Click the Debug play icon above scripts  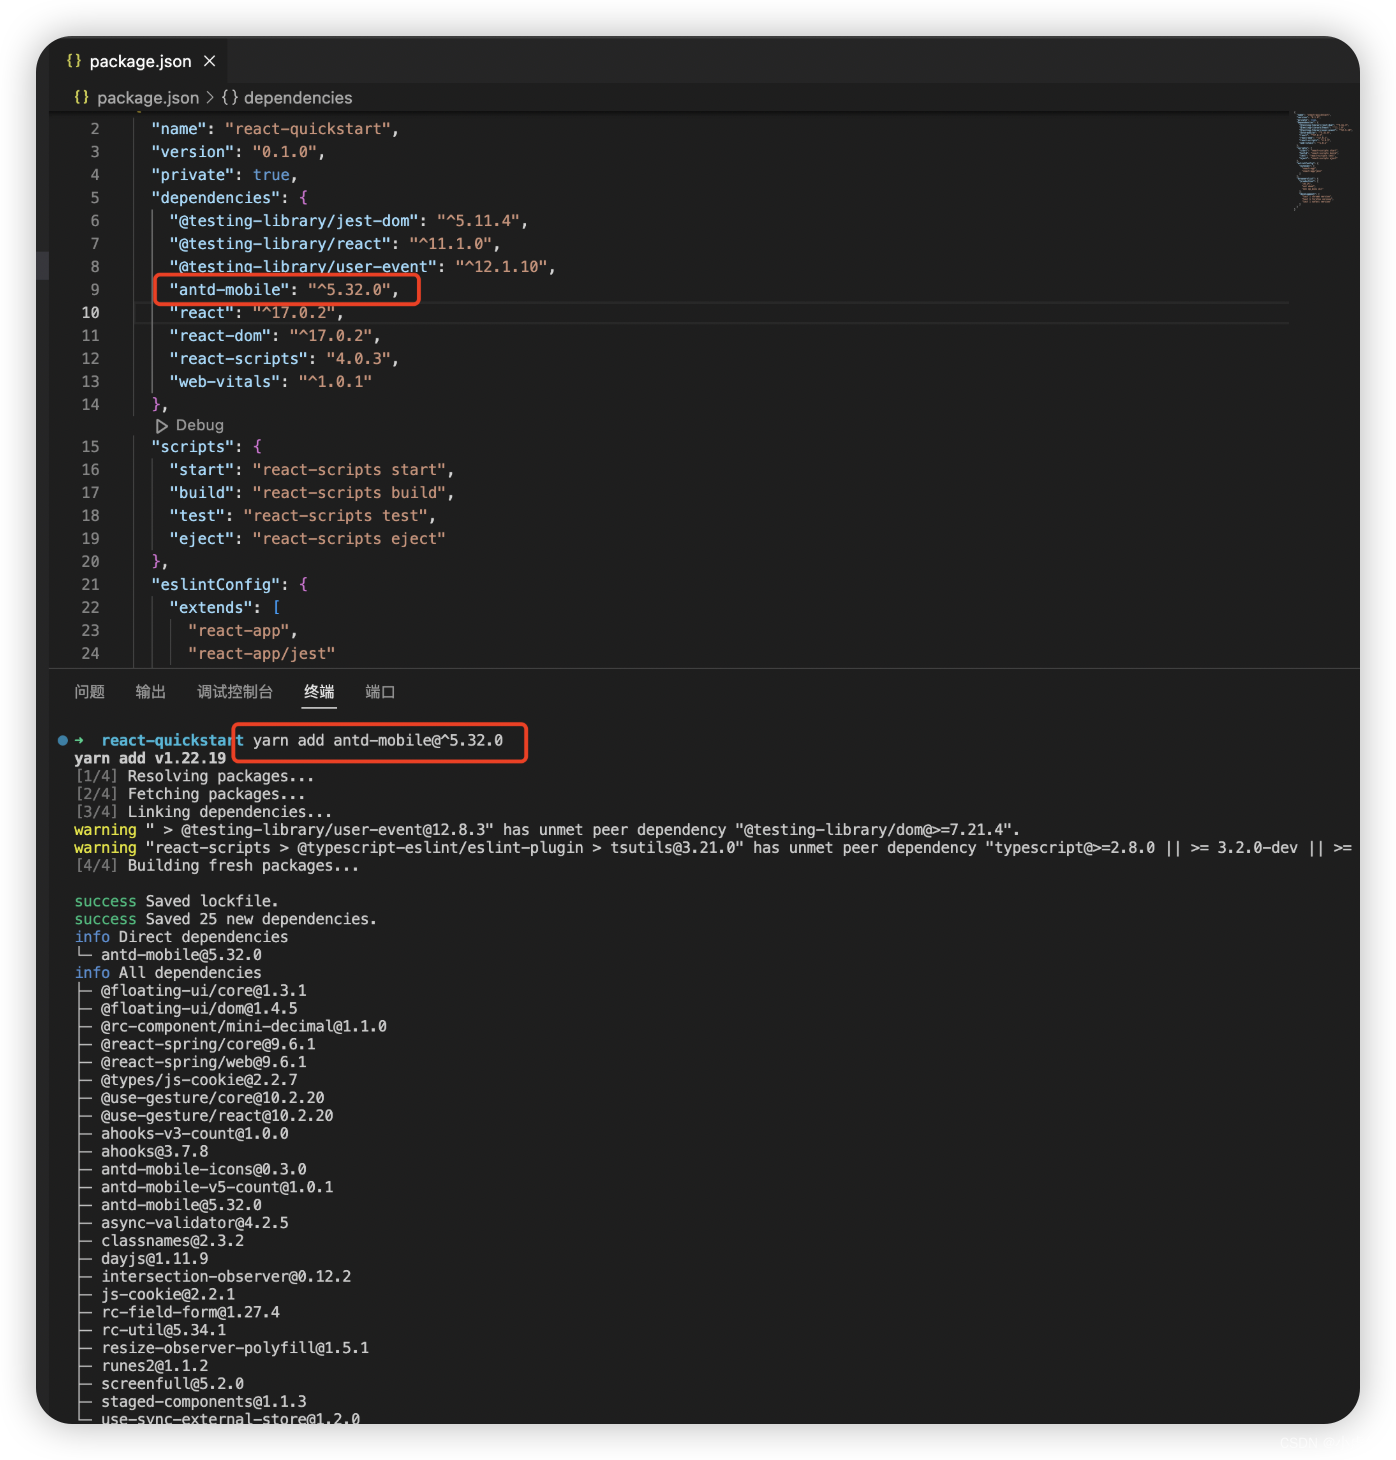(162, 425)
